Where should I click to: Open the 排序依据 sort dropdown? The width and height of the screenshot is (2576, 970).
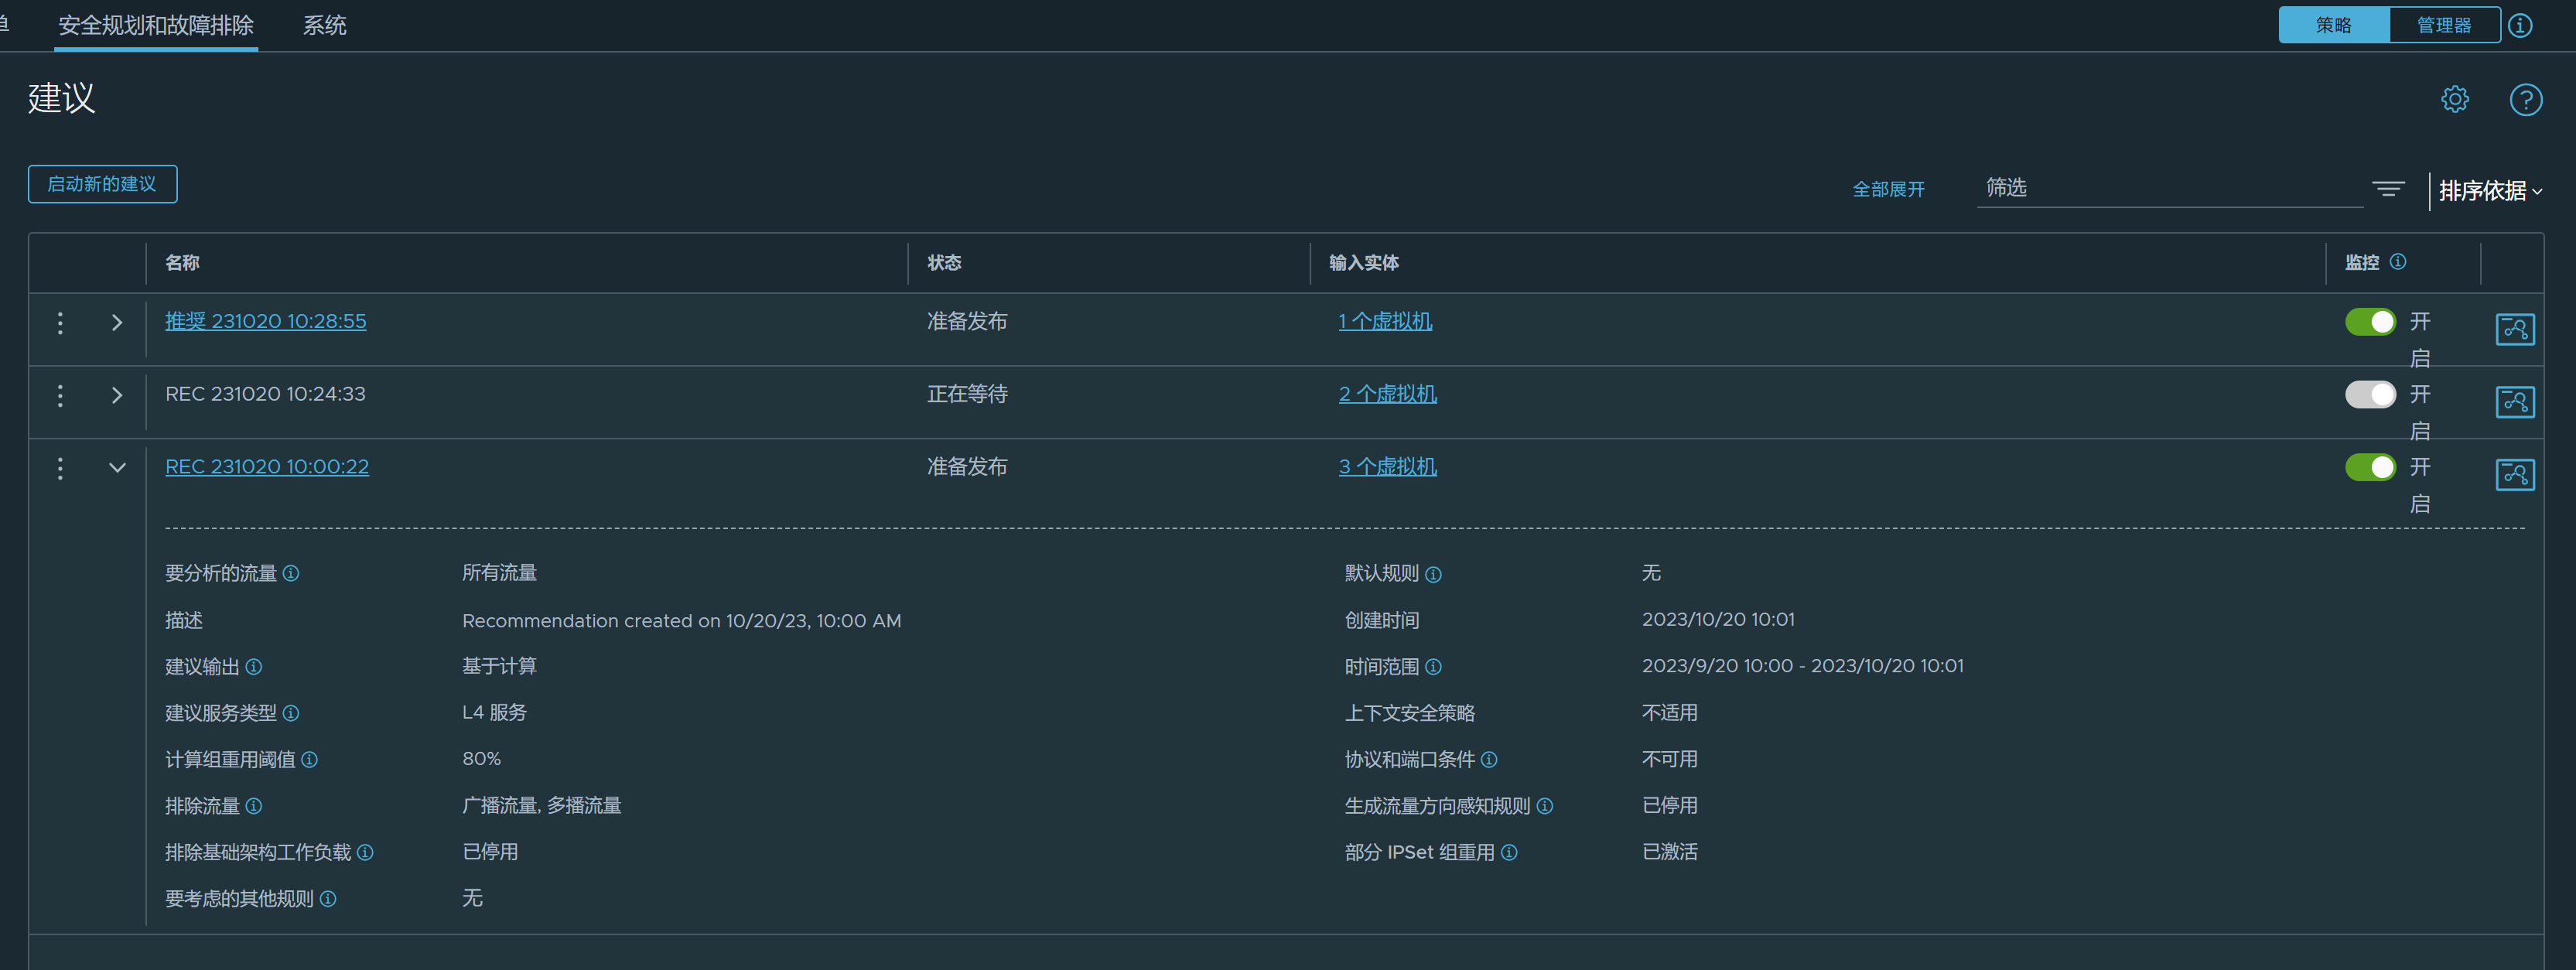(2490, 190)
